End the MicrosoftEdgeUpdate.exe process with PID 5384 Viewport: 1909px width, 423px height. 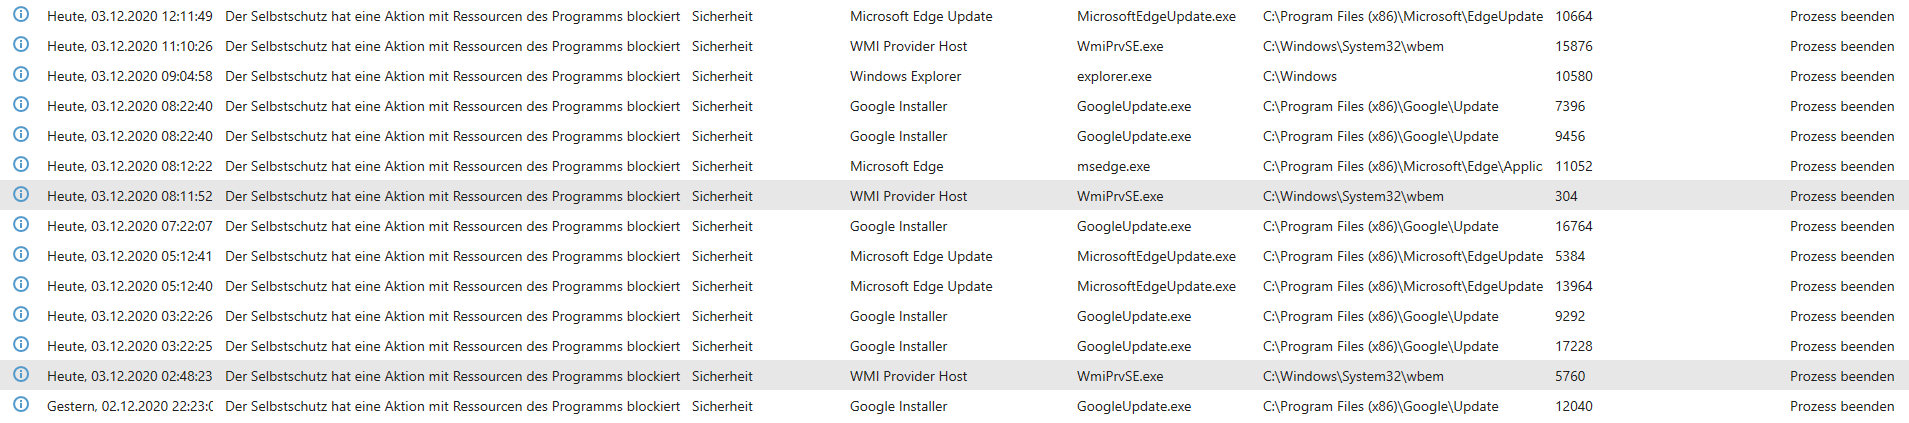(1842, 256)
